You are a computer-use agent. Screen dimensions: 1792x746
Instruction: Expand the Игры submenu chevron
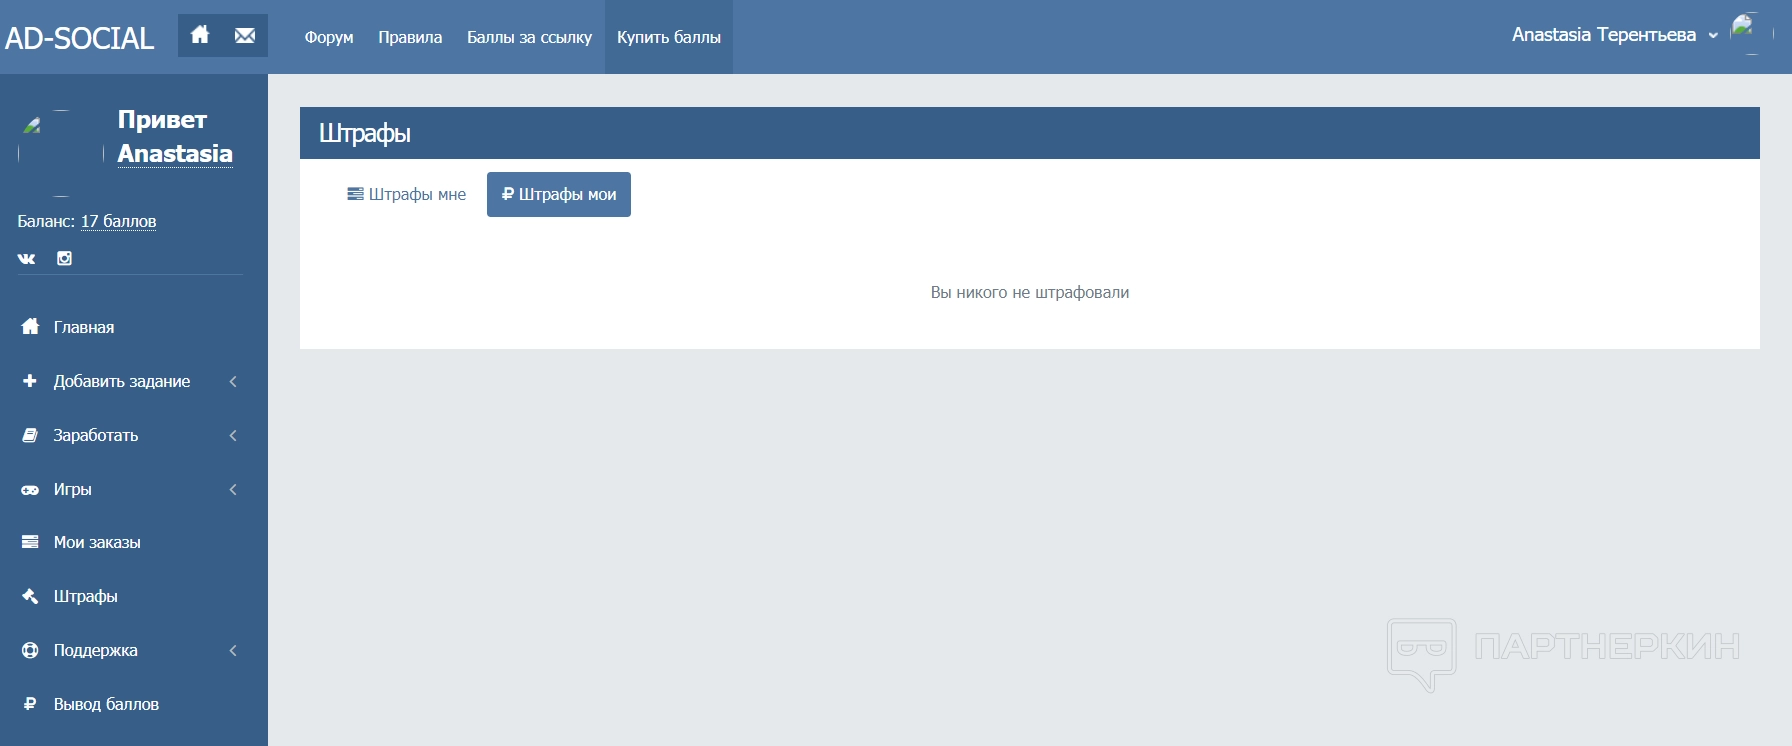(x=233, y=489)
